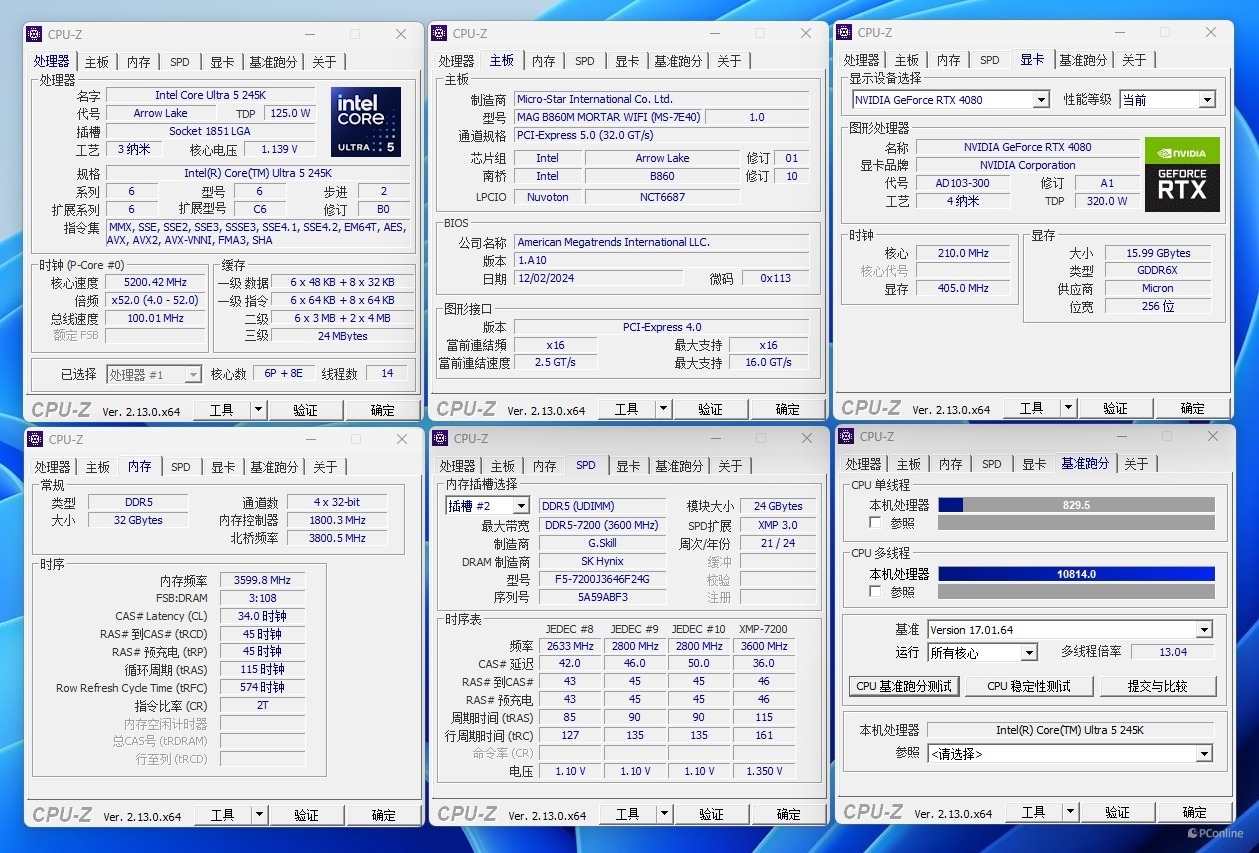Expand the 工具 arrow in the 显卡 window
The width and height of the screenshot is (1259, 853).
coord(1068,408)
